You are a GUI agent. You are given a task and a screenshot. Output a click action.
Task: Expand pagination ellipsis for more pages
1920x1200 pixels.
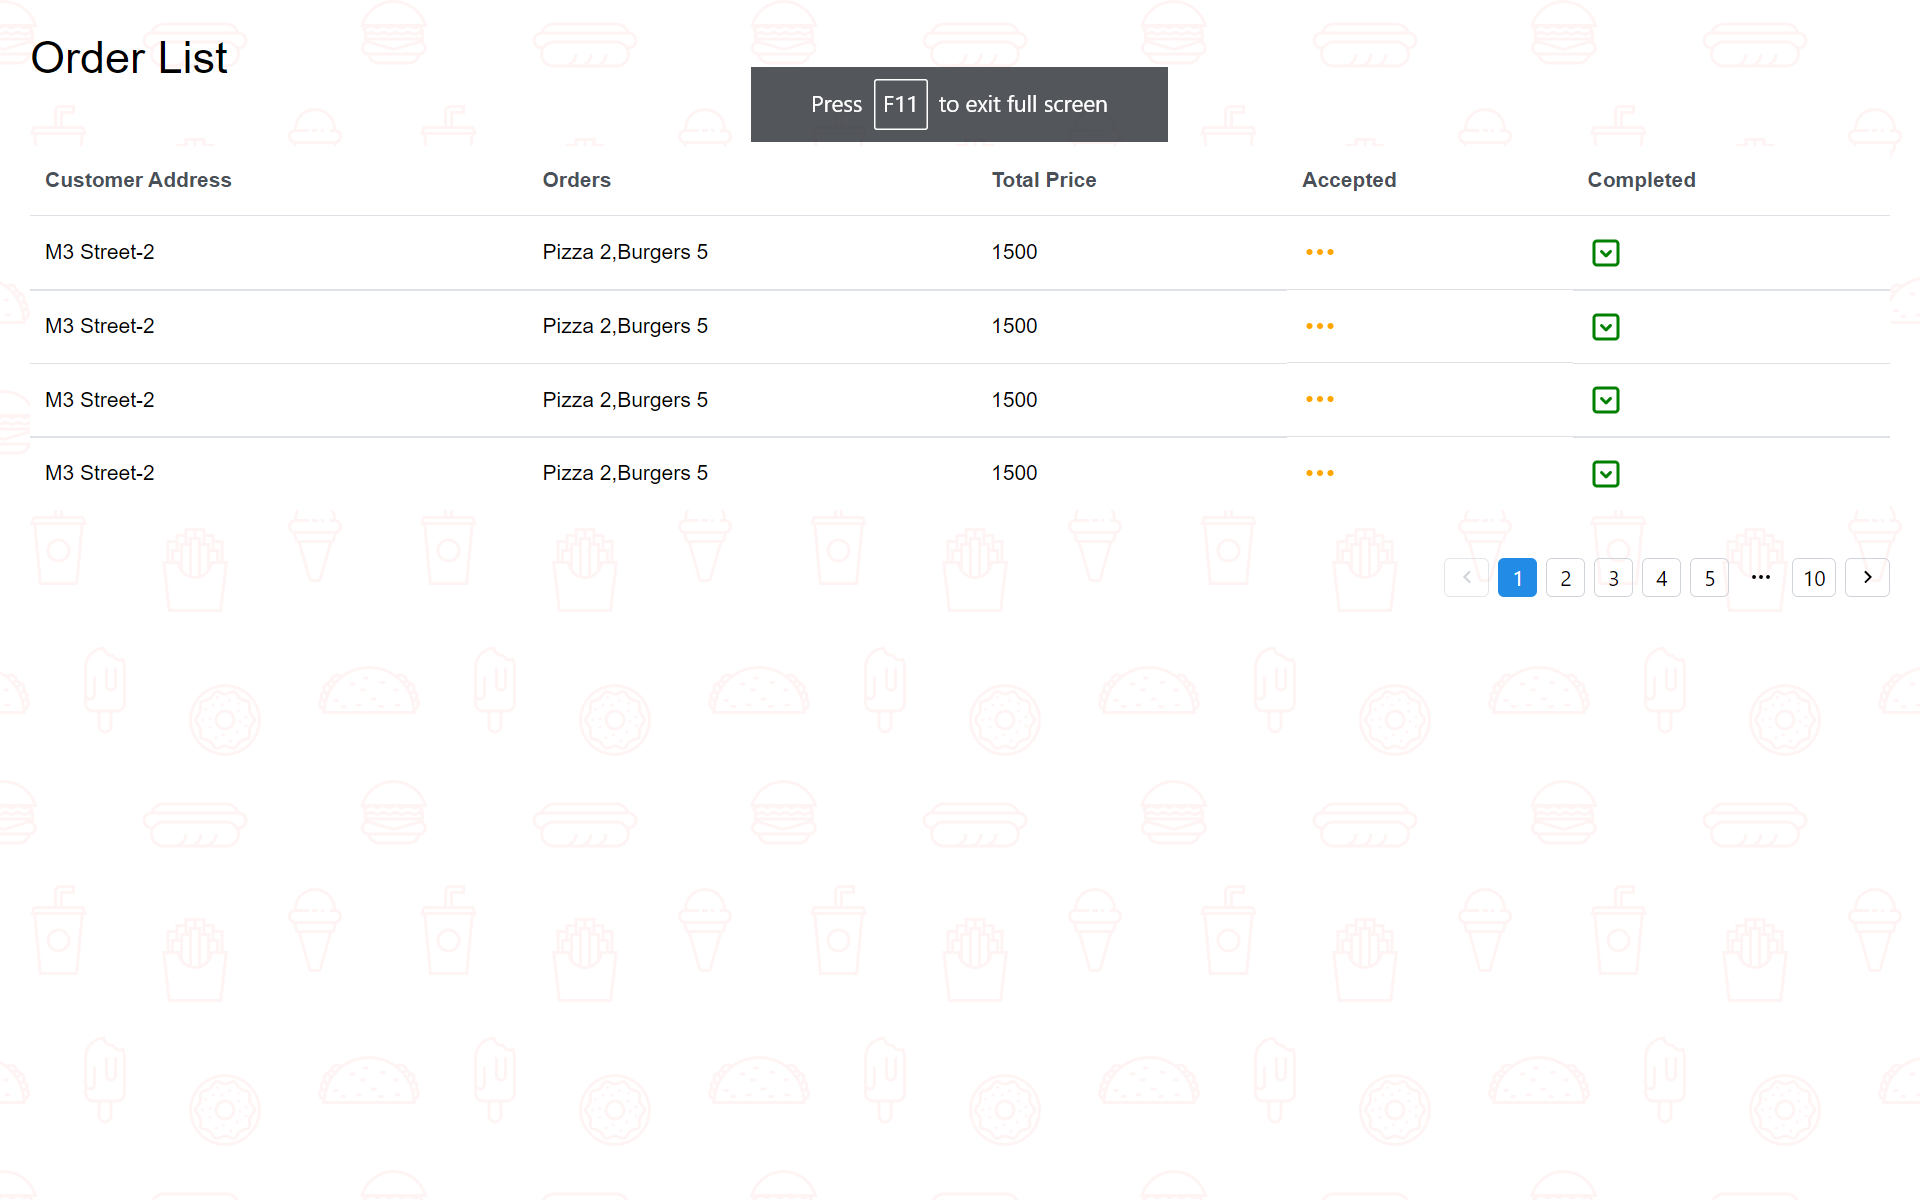click(1761, 578)
